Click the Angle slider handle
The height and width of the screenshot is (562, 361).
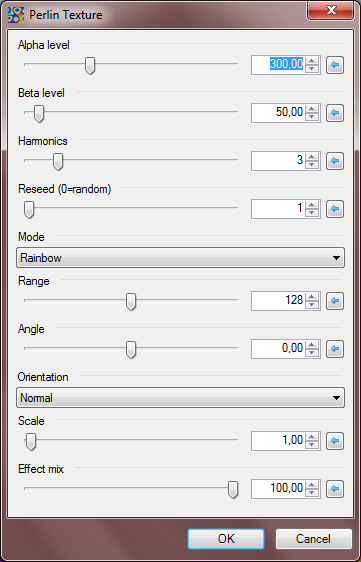(x=131, y=350)
